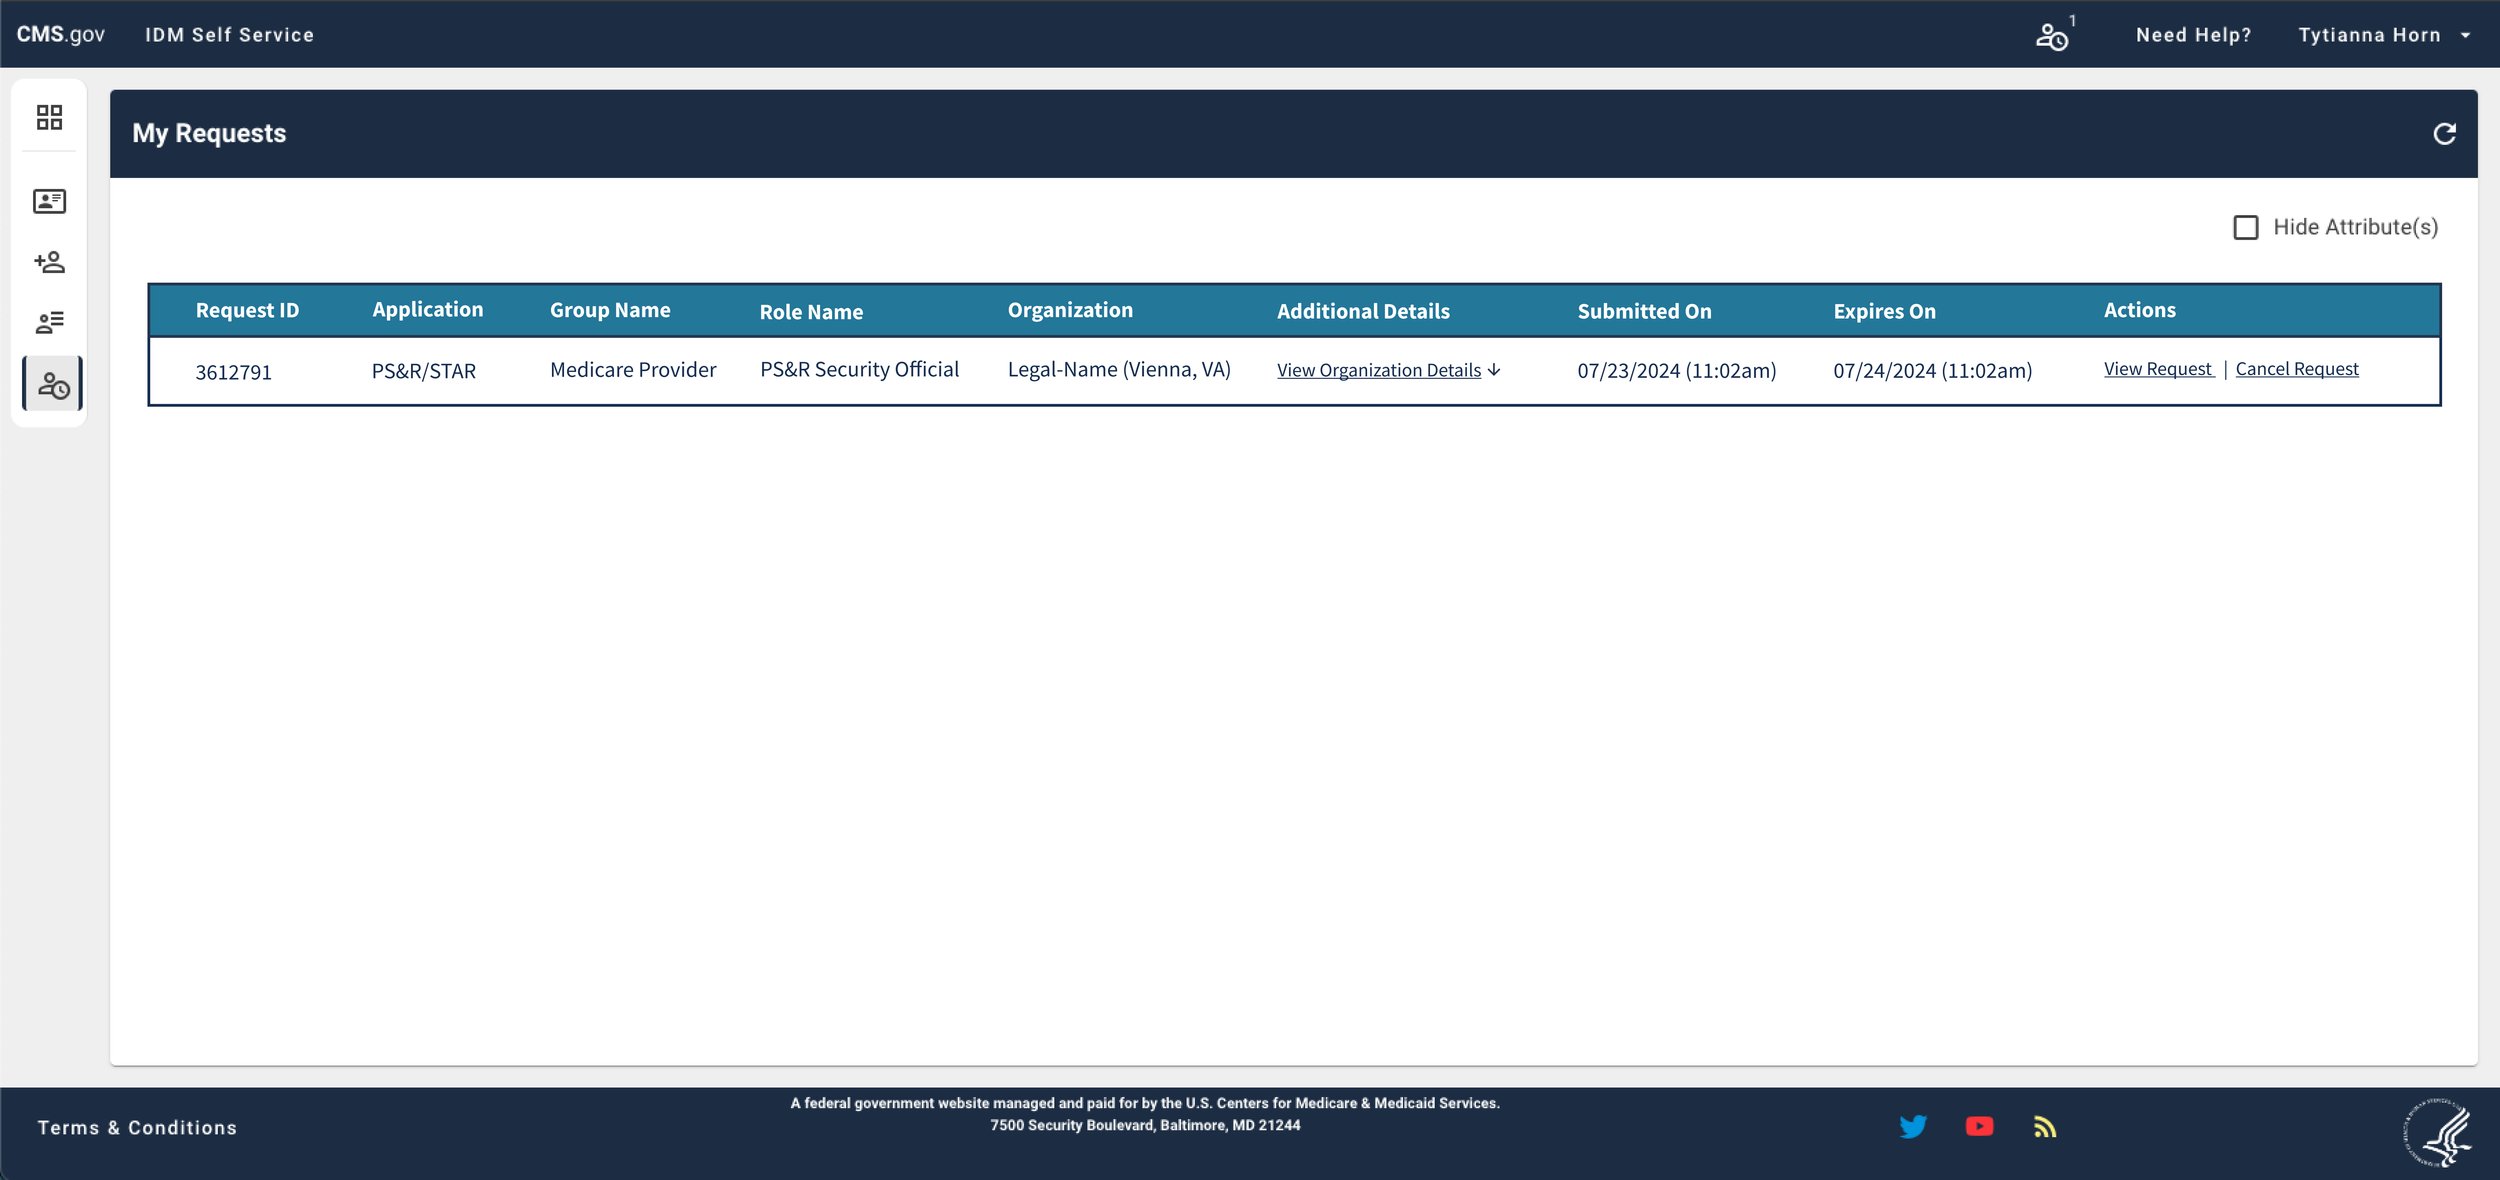Expand View Organization Details
Viewport: 2500px width, 1180px height.
[x=1387, y=370]
